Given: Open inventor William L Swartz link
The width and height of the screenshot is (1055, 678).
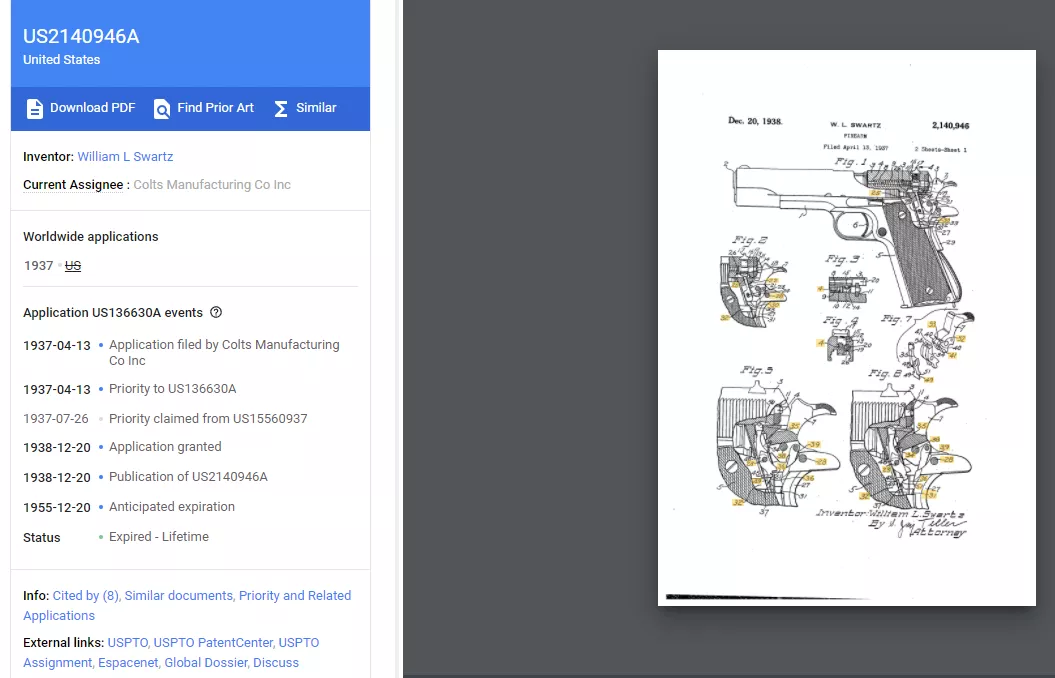Looking at the screenshot, I should point(125,157).
